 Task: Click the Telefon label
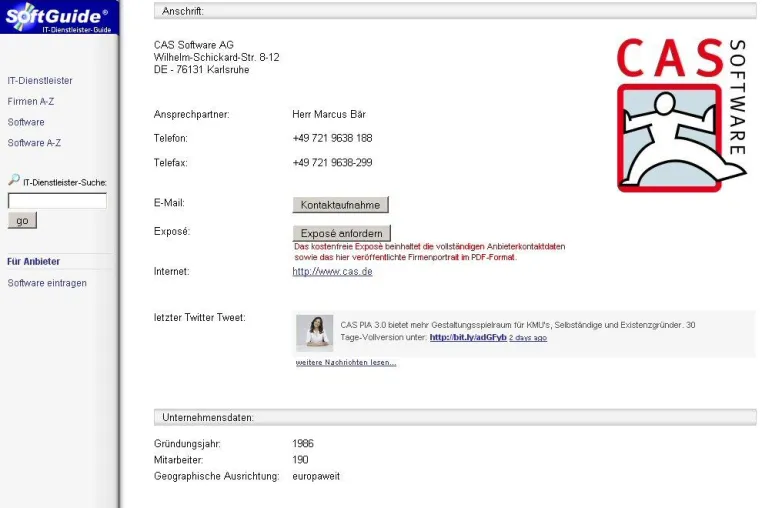(171, 138)
